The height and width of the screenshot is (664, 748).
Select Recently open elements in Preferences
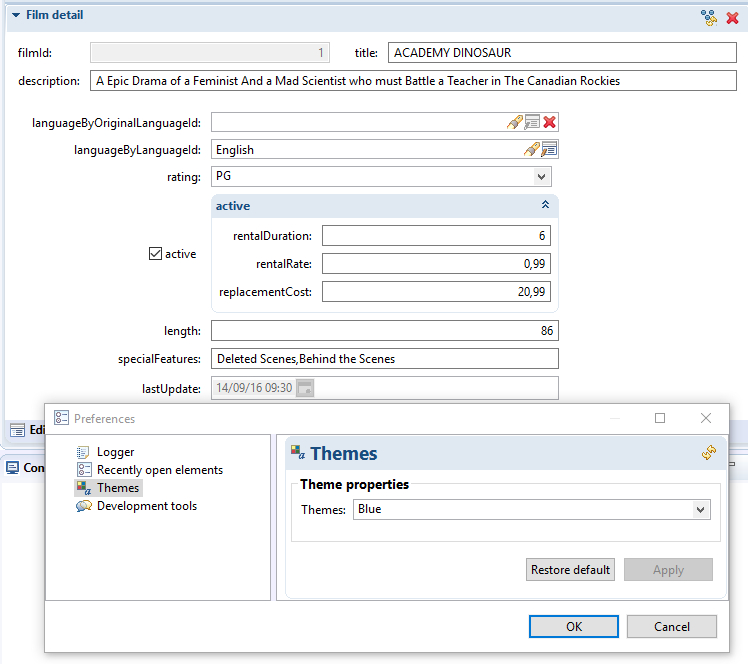(x=159, y=470)
